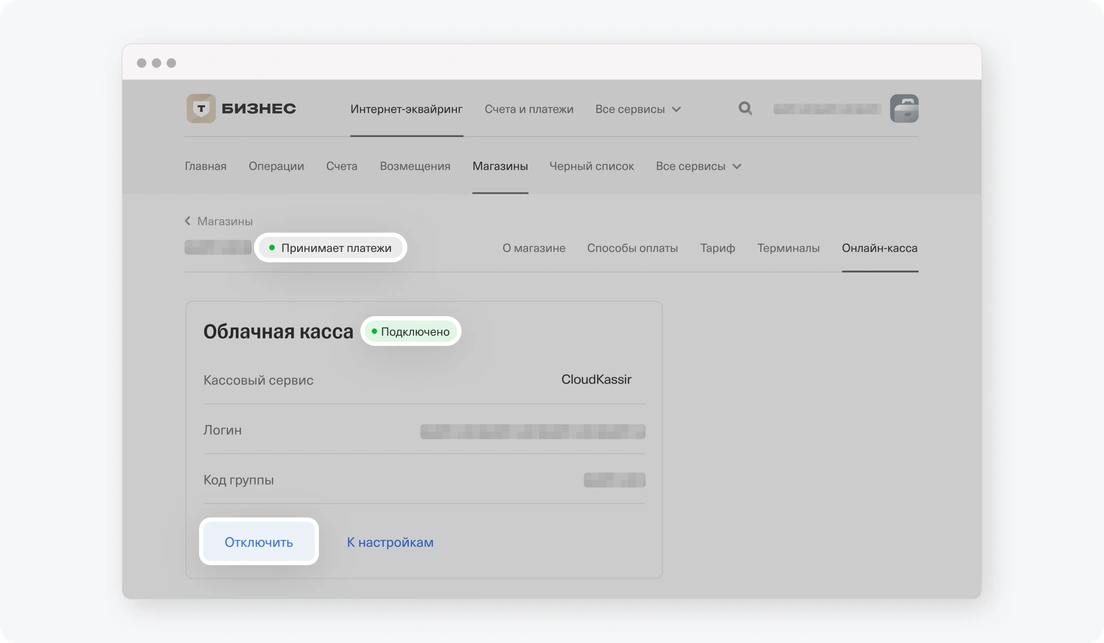Screen dimensions: 1104x643
Task: Expand the top Все сервисы dropdown
Action: pos(637,109)
